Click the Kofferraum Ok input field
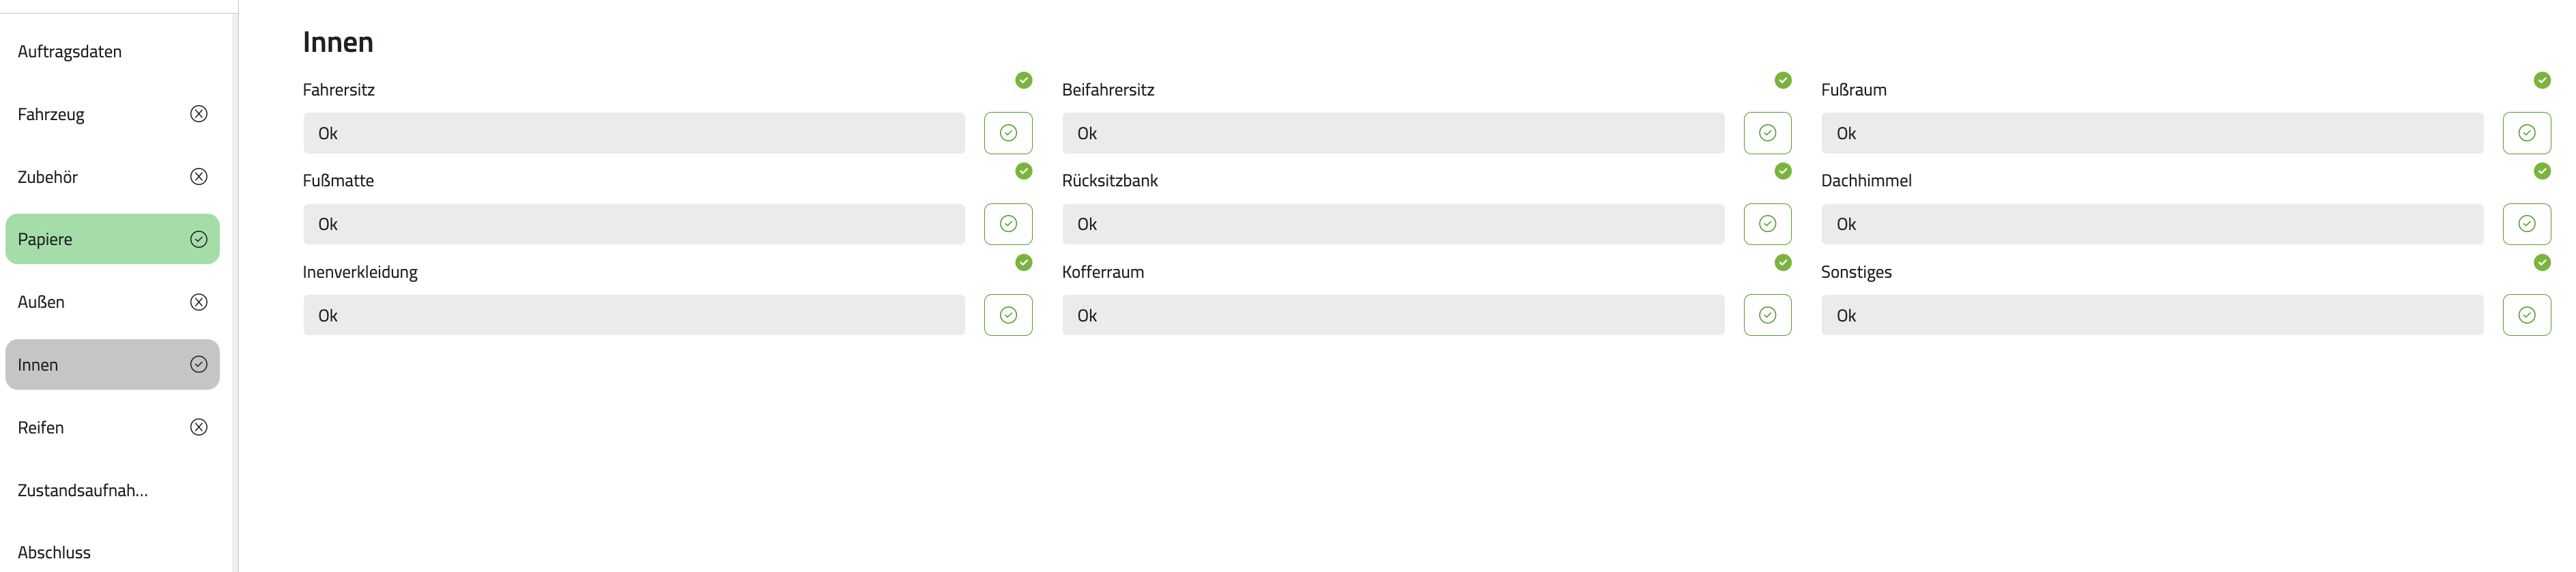 [1393, 315]
